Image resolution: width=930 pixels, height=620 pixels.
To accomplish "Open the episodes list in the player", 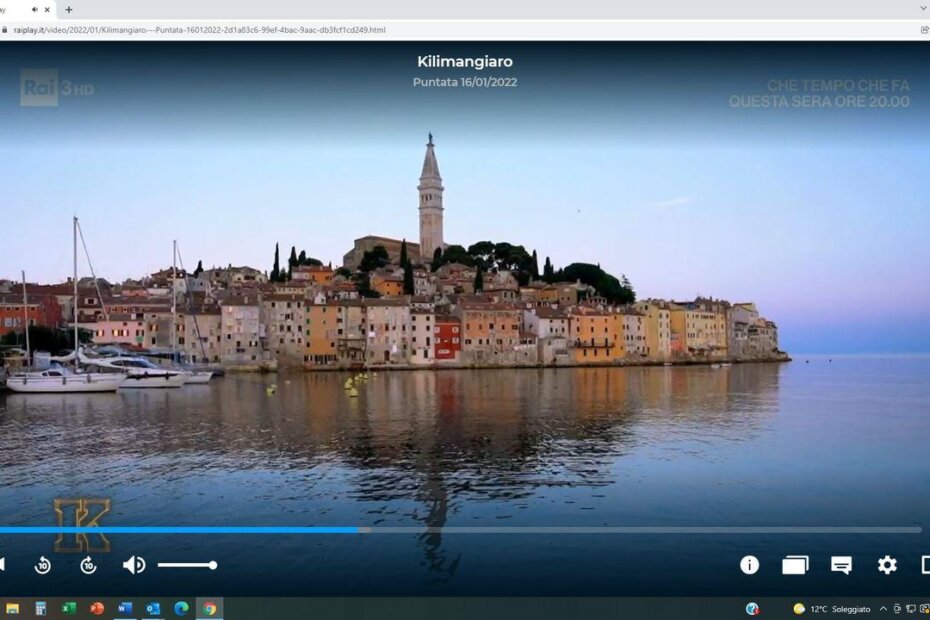I will 794,565.
